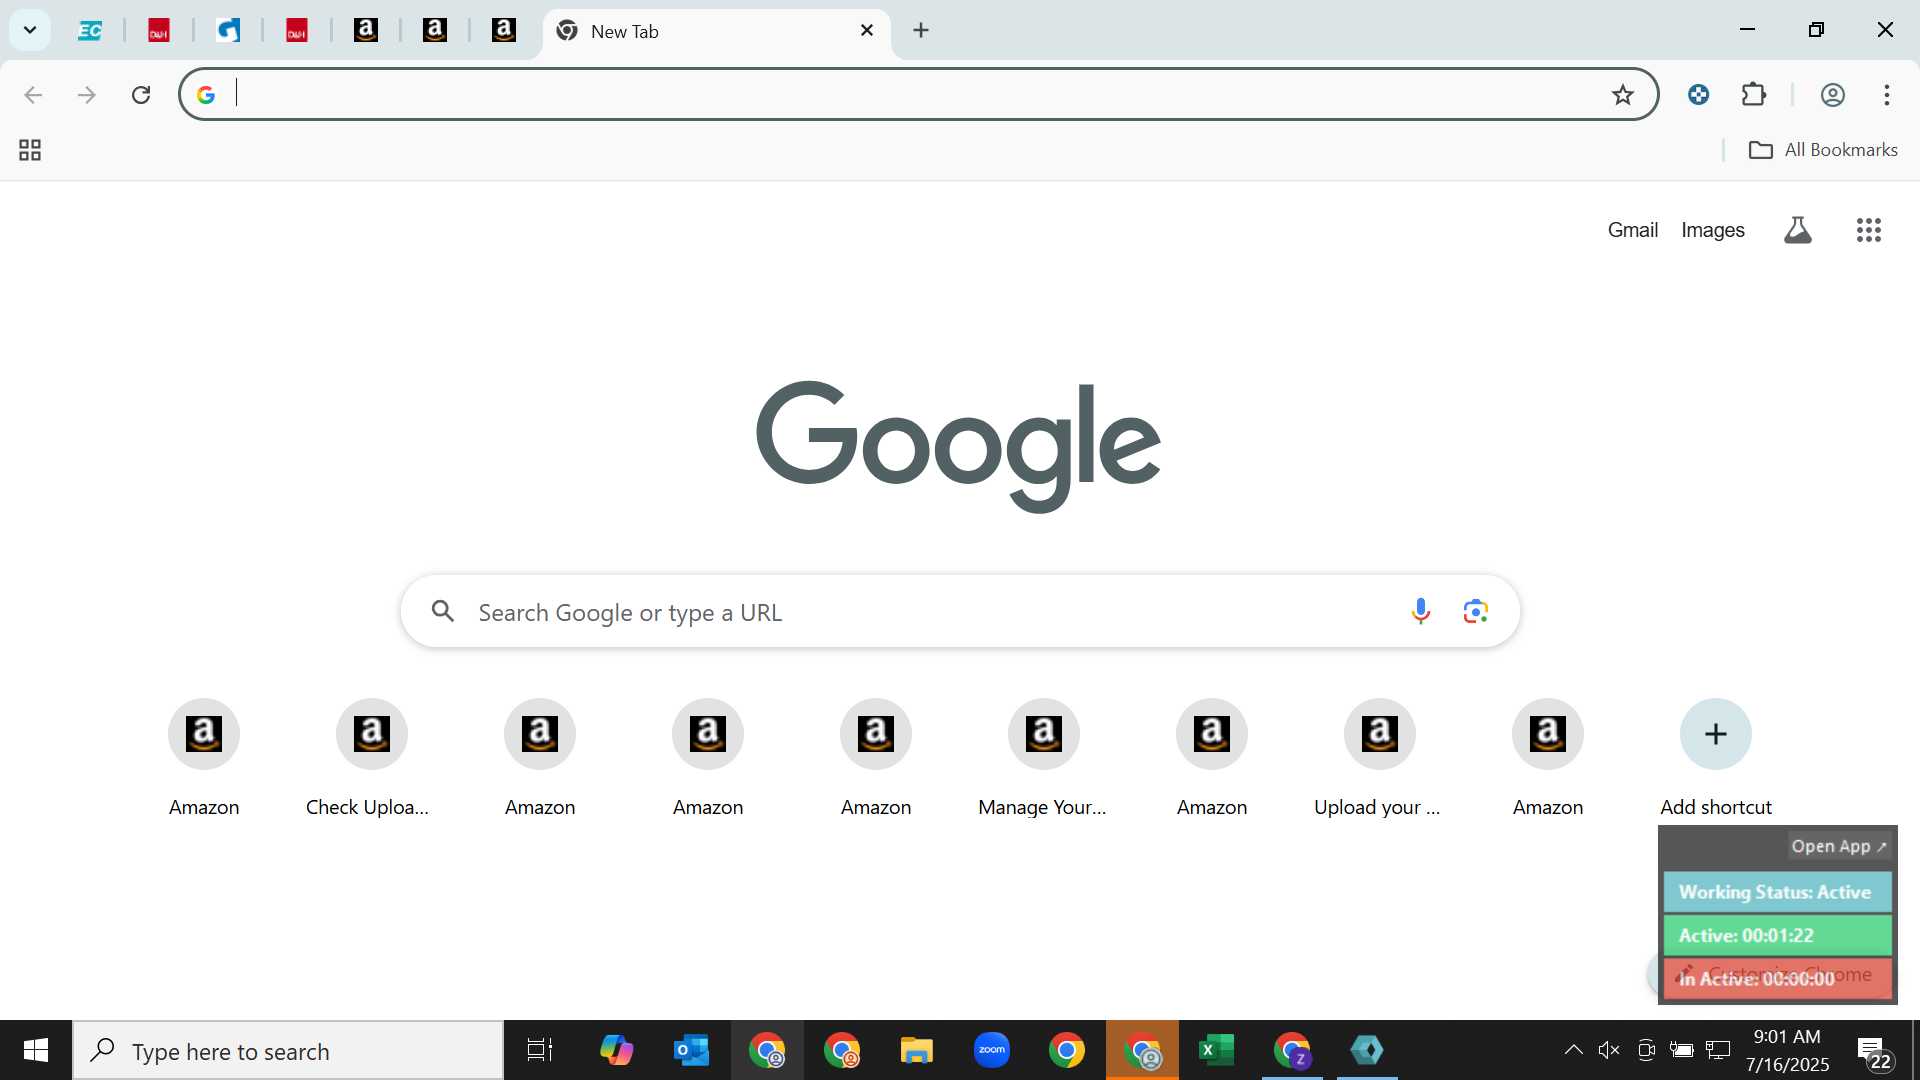Open Task View on the taskbar
The width and height of the screenshot is (1920, 1080).
click(x=540, y=1050)
